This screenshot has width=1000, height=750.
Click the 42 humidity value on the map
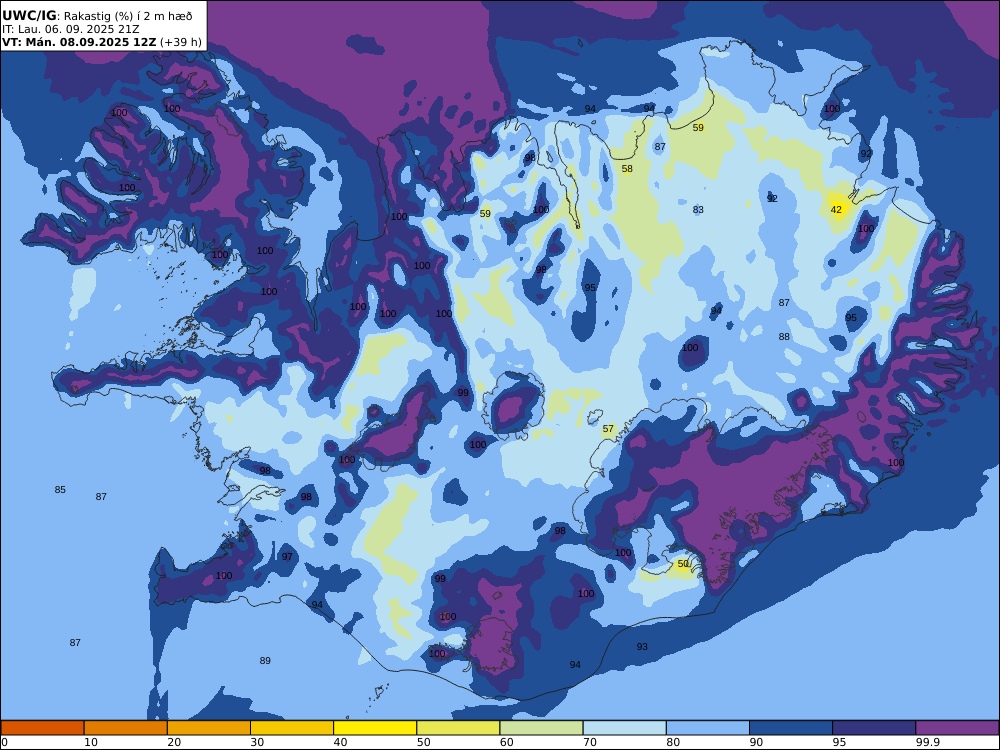pyautogui.click(x=836, y=209)
